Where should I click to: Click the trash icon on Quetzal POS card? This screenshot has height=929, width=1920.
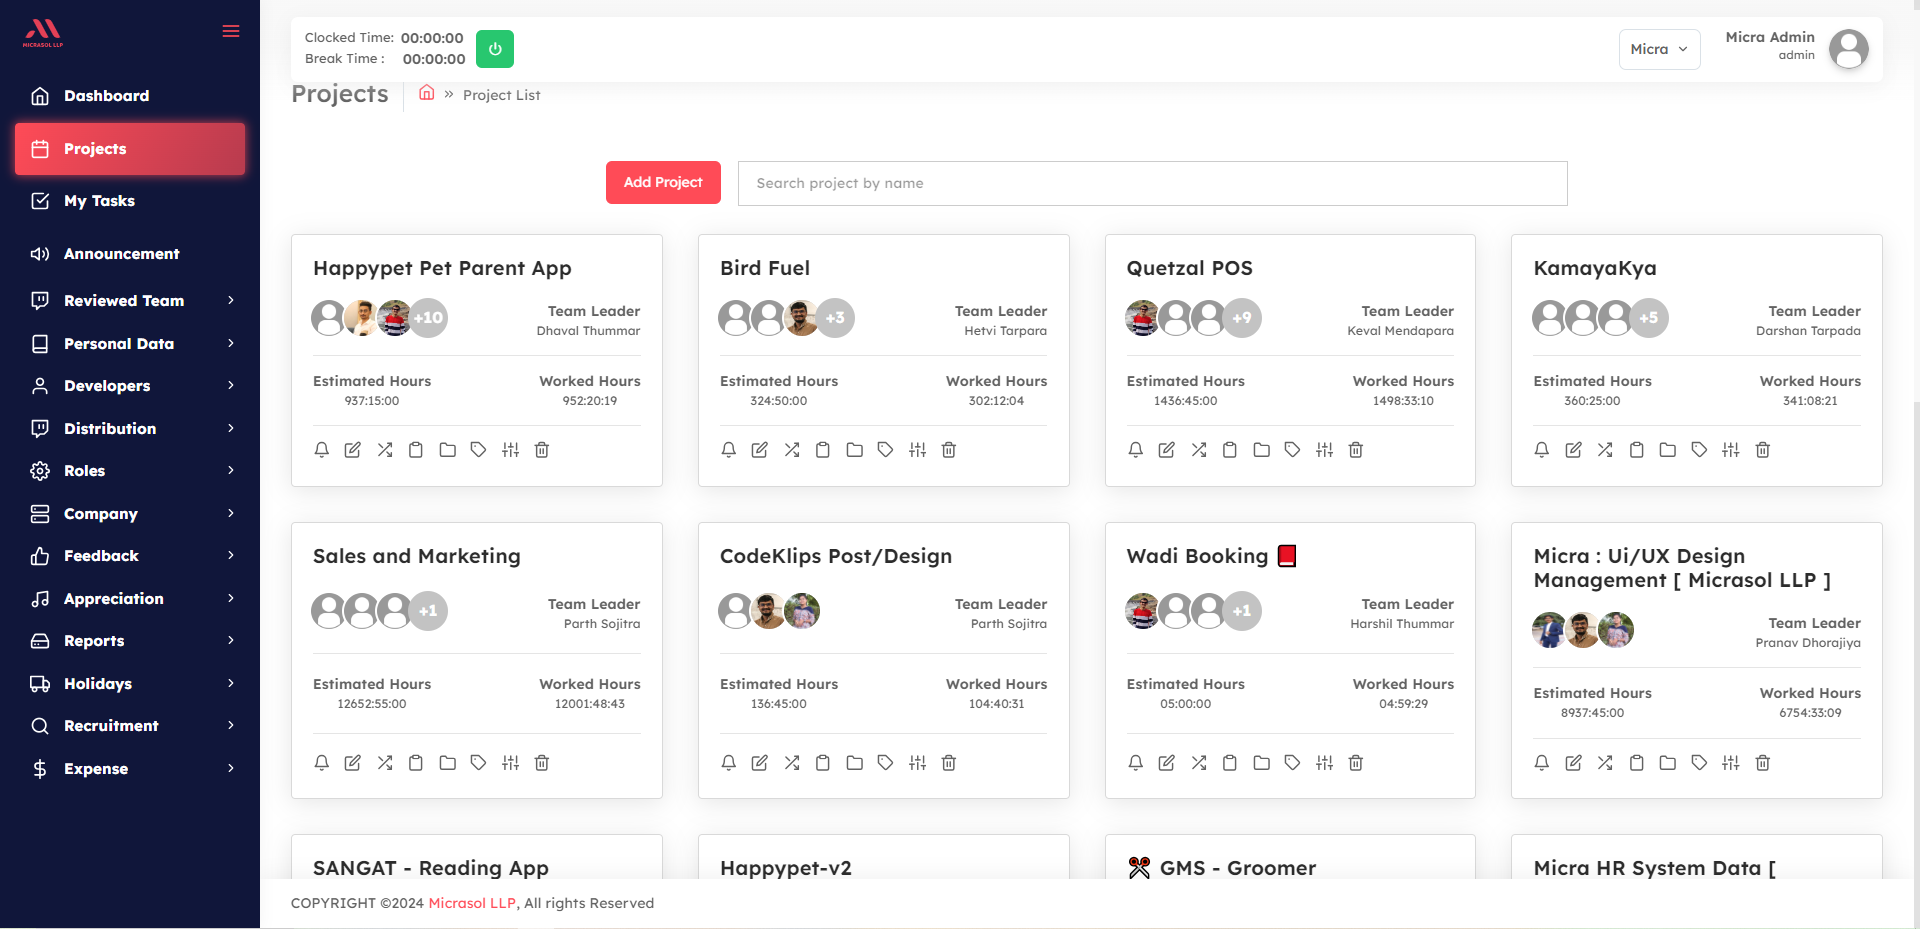click(1356, 450)
